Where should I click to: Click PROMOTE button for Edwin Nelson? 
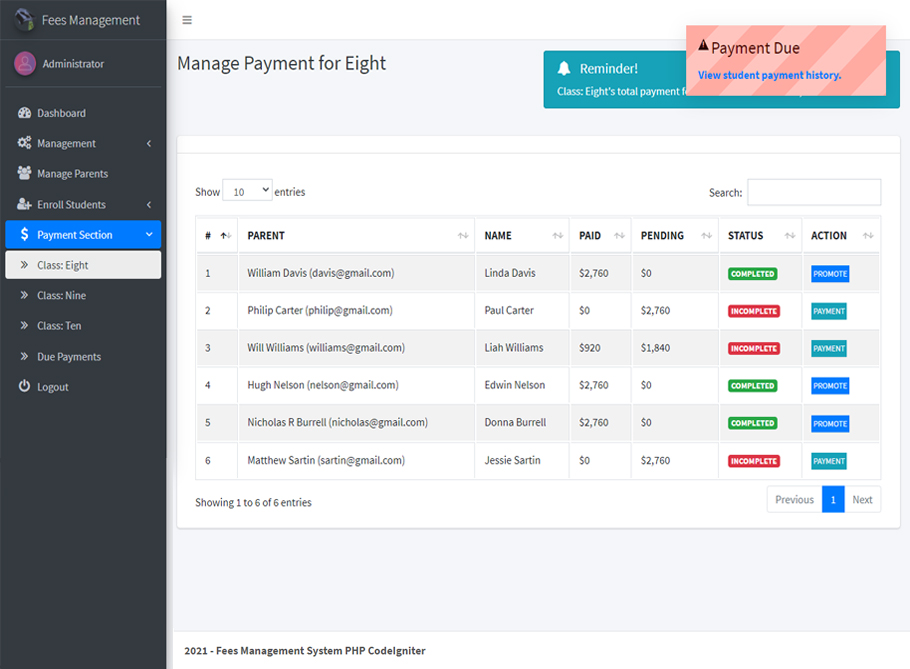pos(830,386)
